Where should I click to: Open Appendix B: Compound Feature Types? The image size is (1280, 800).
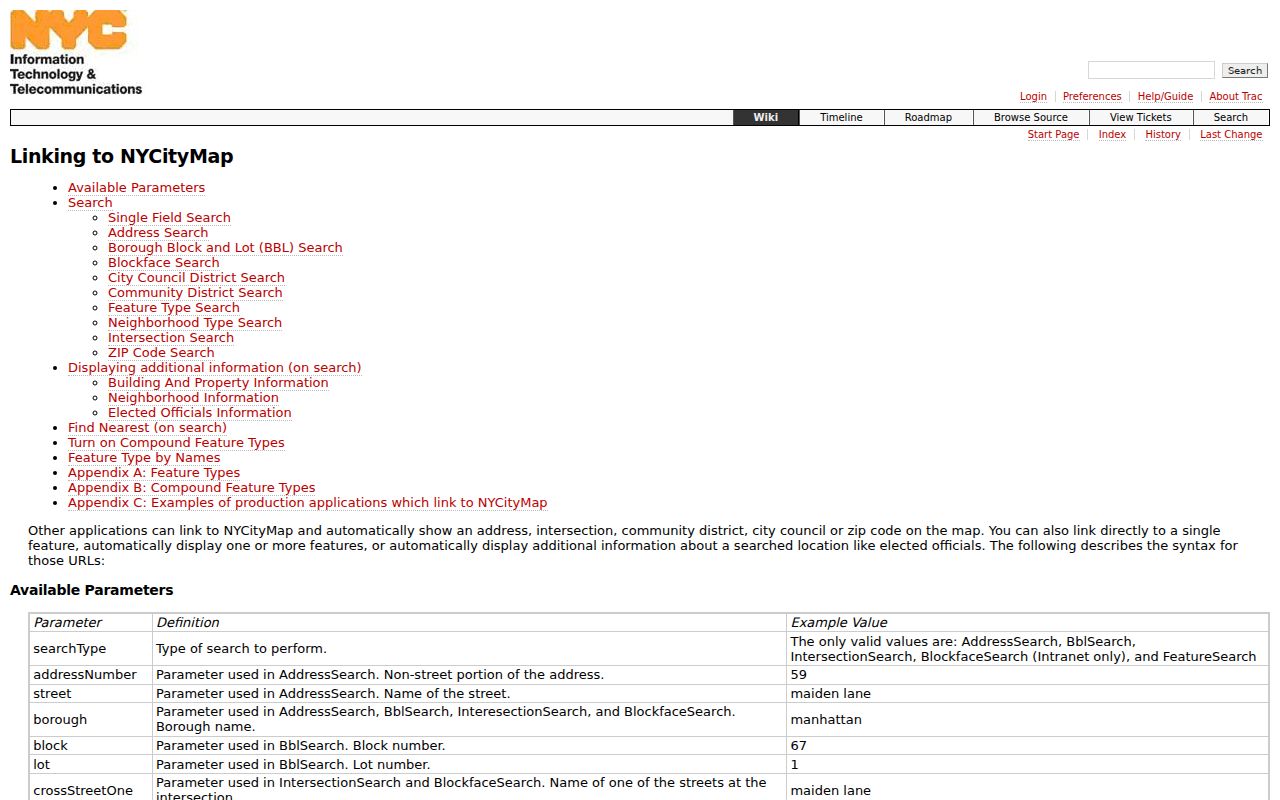pos(191,488)
